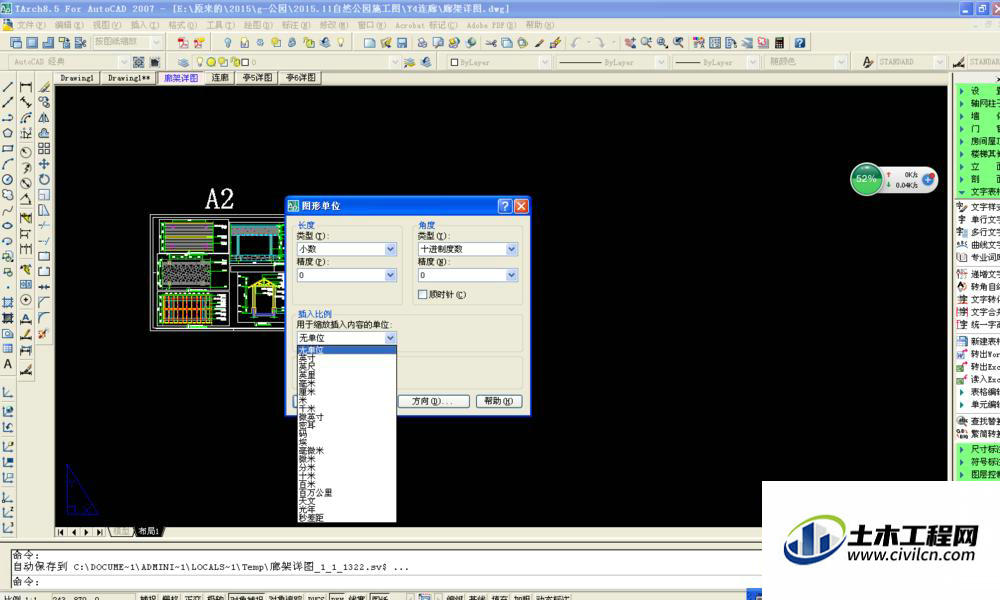Tick the 顺时针 clockwise checkbox
The width and height of the screenshot is (1000, 600).
pyautogui.click(x=422, y=295)
